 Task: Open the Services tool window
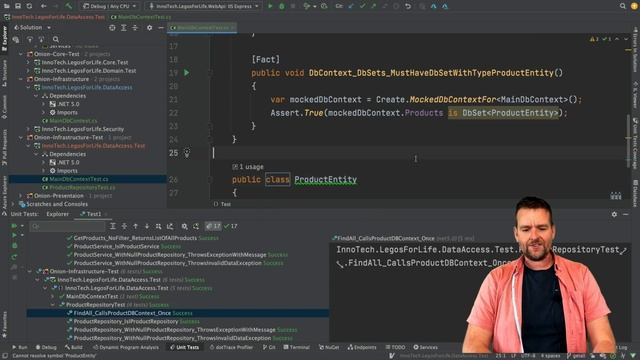click(425, 347)
